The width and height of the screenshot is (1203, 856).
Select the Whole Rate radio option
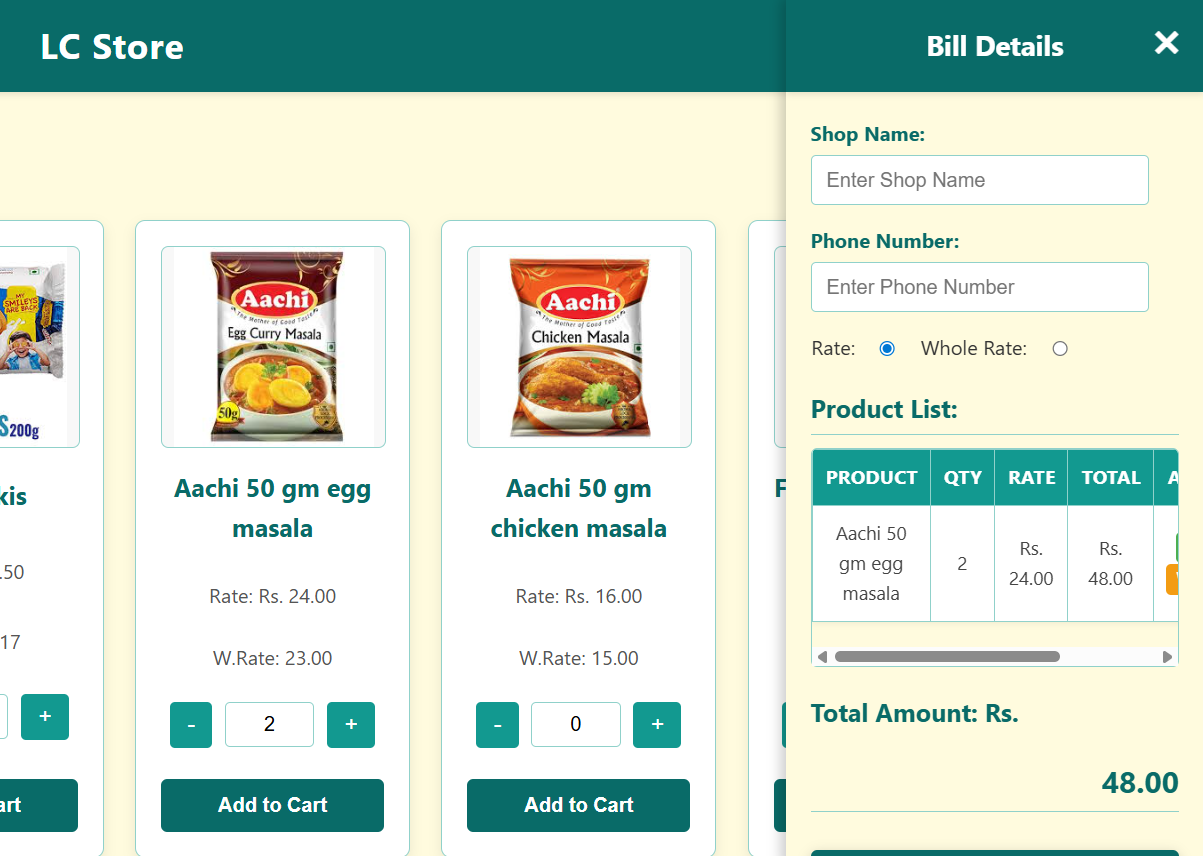pos(1060,349)
